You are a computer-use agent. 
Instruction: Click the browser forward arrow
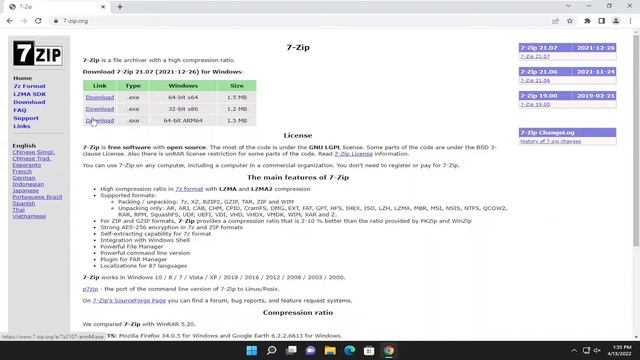(24, 21)
